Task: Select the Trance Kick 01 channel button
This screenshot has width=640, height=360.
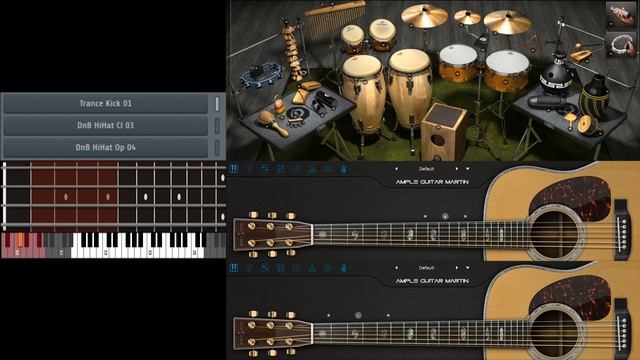Action: pyautogui.click(x=106, y=104)
